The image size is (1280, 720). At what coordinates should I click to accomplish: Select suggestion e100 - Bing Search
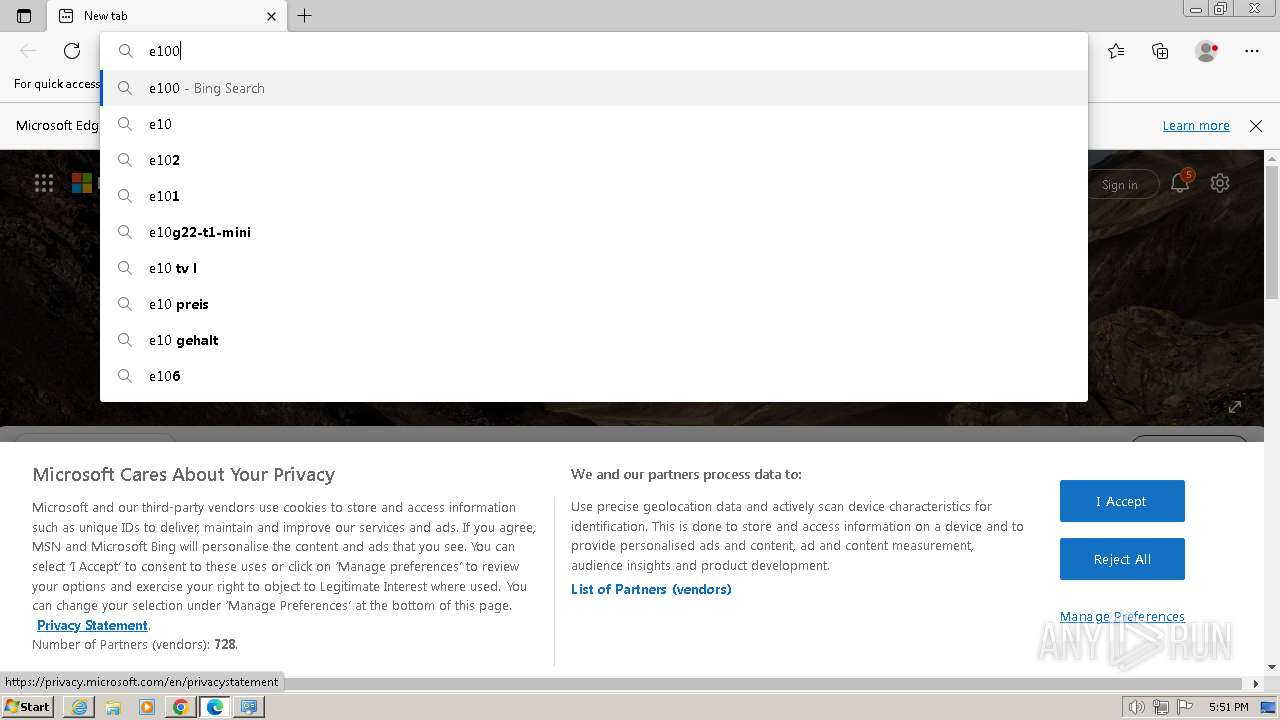tap(594, 88)
